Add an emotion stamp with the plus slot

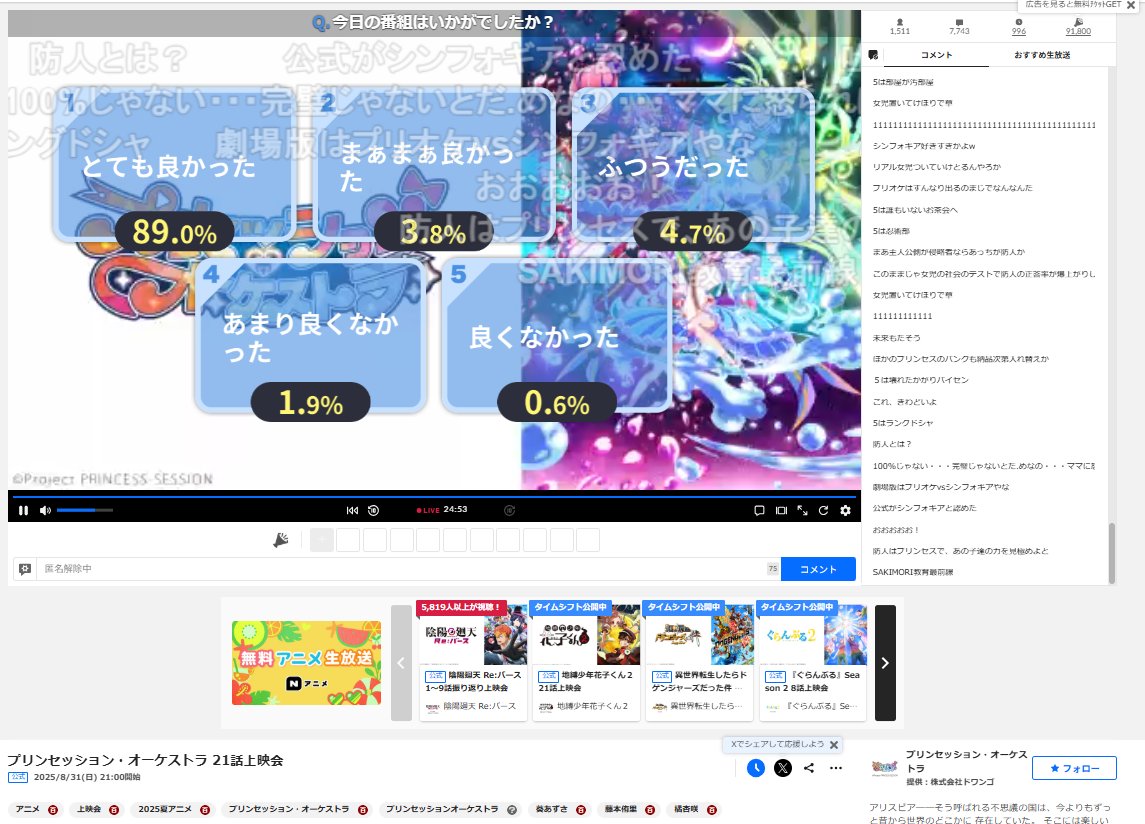(322, 540)
